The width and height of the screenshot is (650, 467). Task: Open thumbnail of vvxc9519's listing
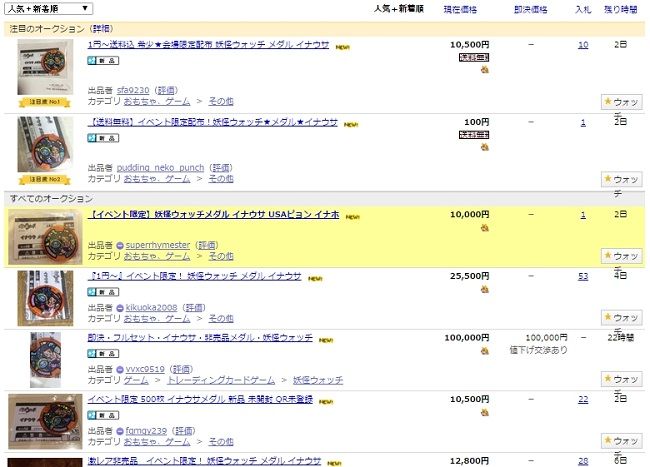45,360
